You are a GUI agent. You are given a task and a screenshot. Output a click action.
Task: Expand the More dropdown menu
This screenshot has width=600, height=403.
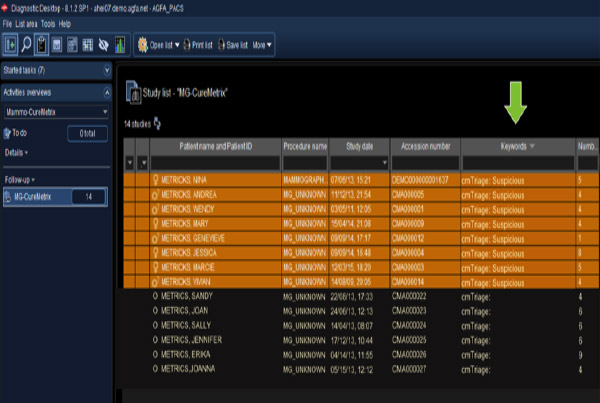[262, 45]
